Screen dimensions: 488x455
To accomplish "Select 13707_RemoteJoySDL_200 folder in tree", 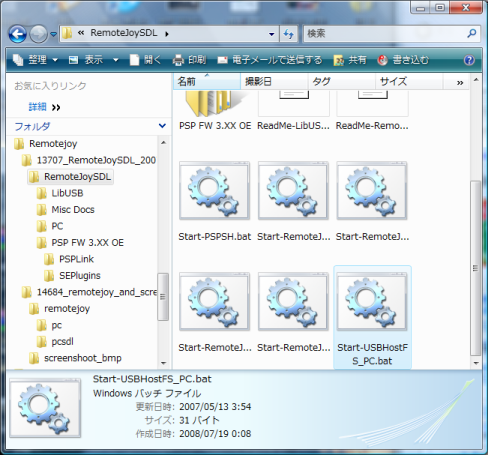I will pos(89,160).
